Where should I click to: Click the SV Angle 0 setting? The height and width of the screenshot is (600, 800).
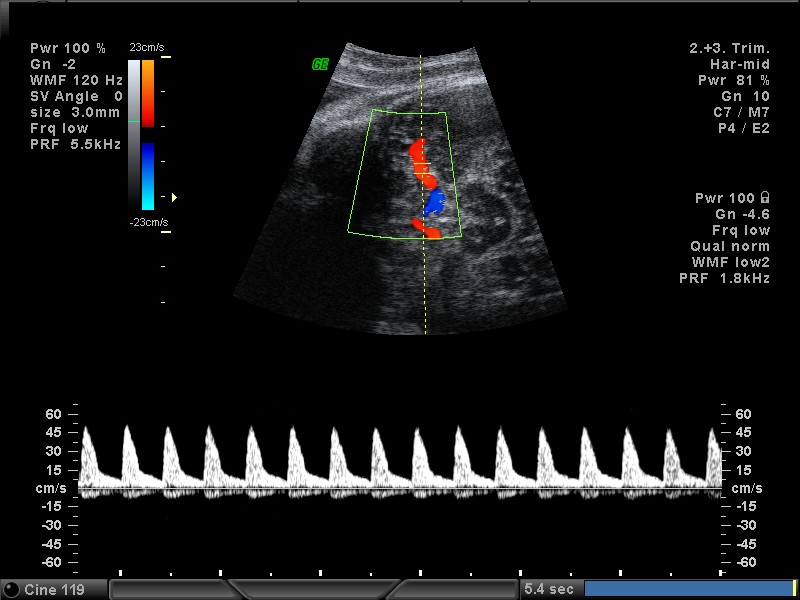pos(77,96)
